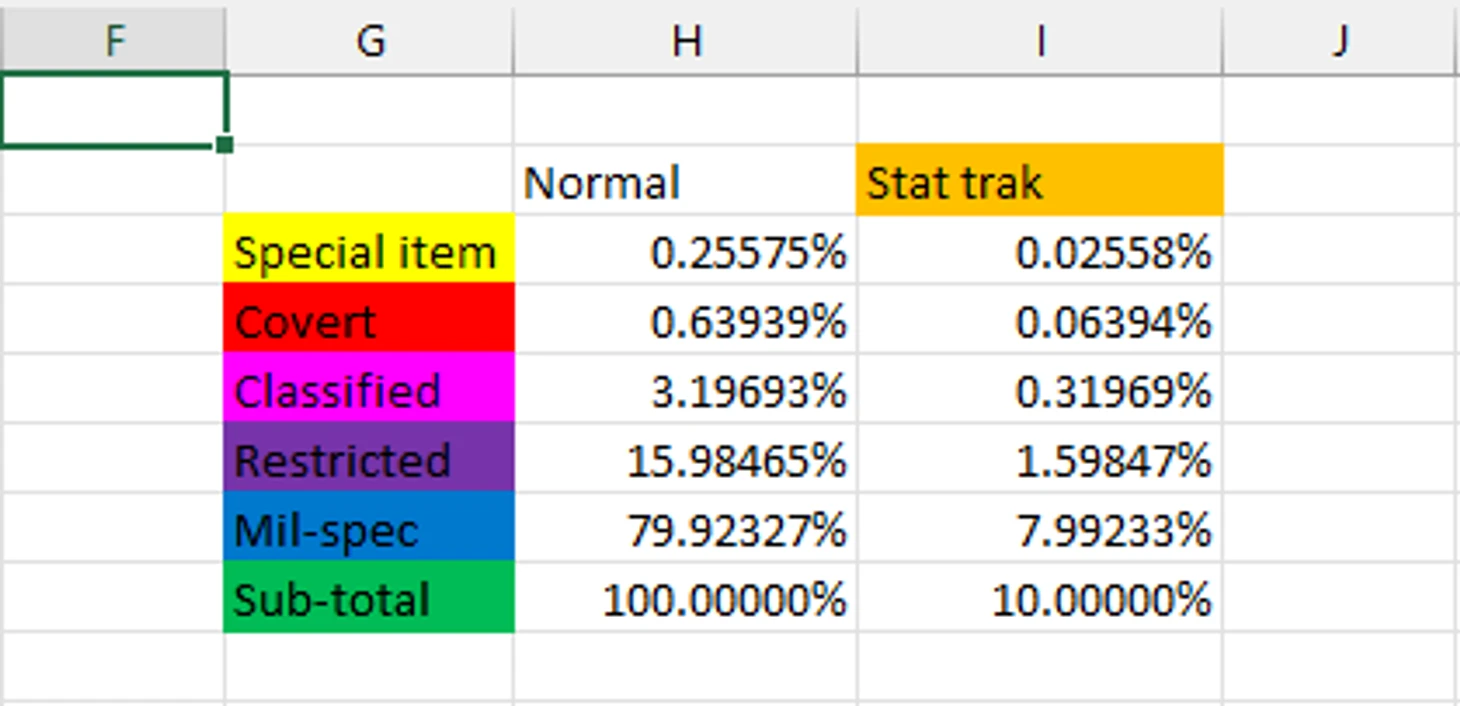Select the Normal header cell
Image resolution: width=1460 pixels, height=706 pixels.
pyautogui.click(x=685, y=180)
